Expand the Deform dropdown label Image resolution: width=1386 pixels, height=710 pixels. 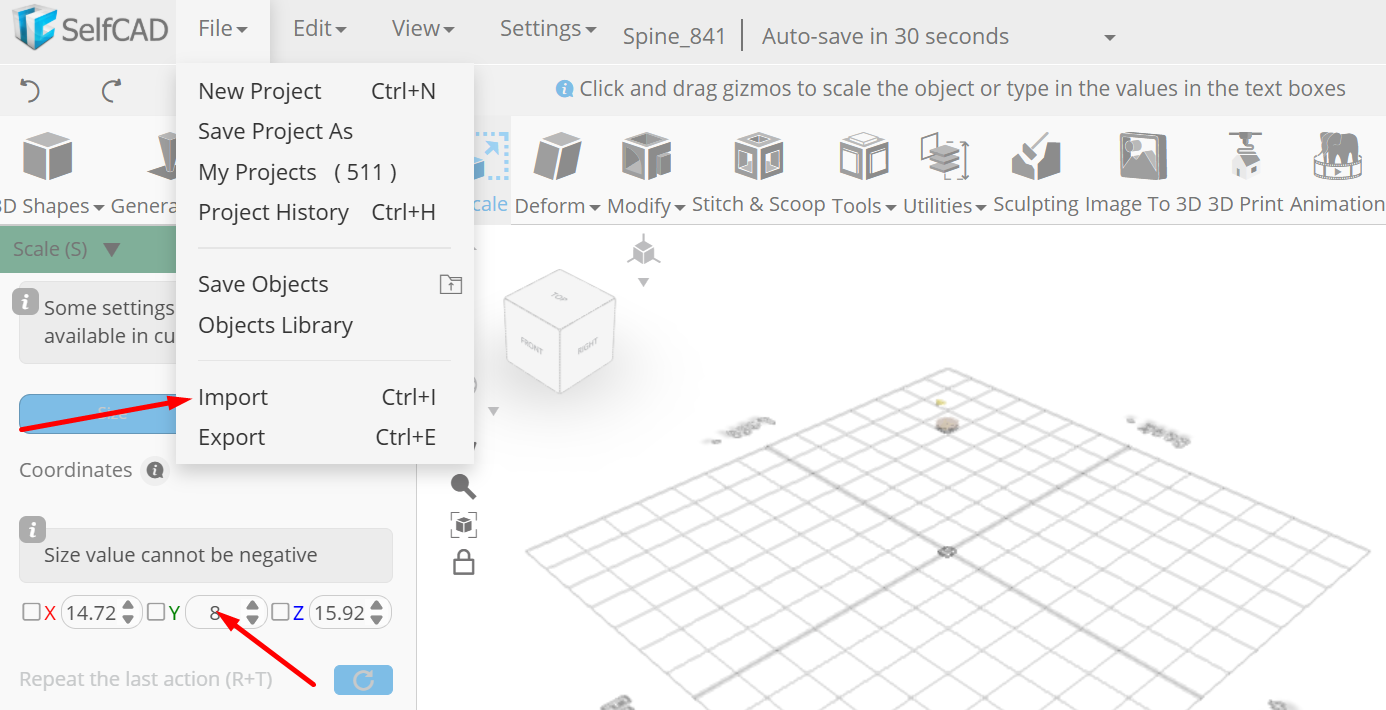(557, 205)
